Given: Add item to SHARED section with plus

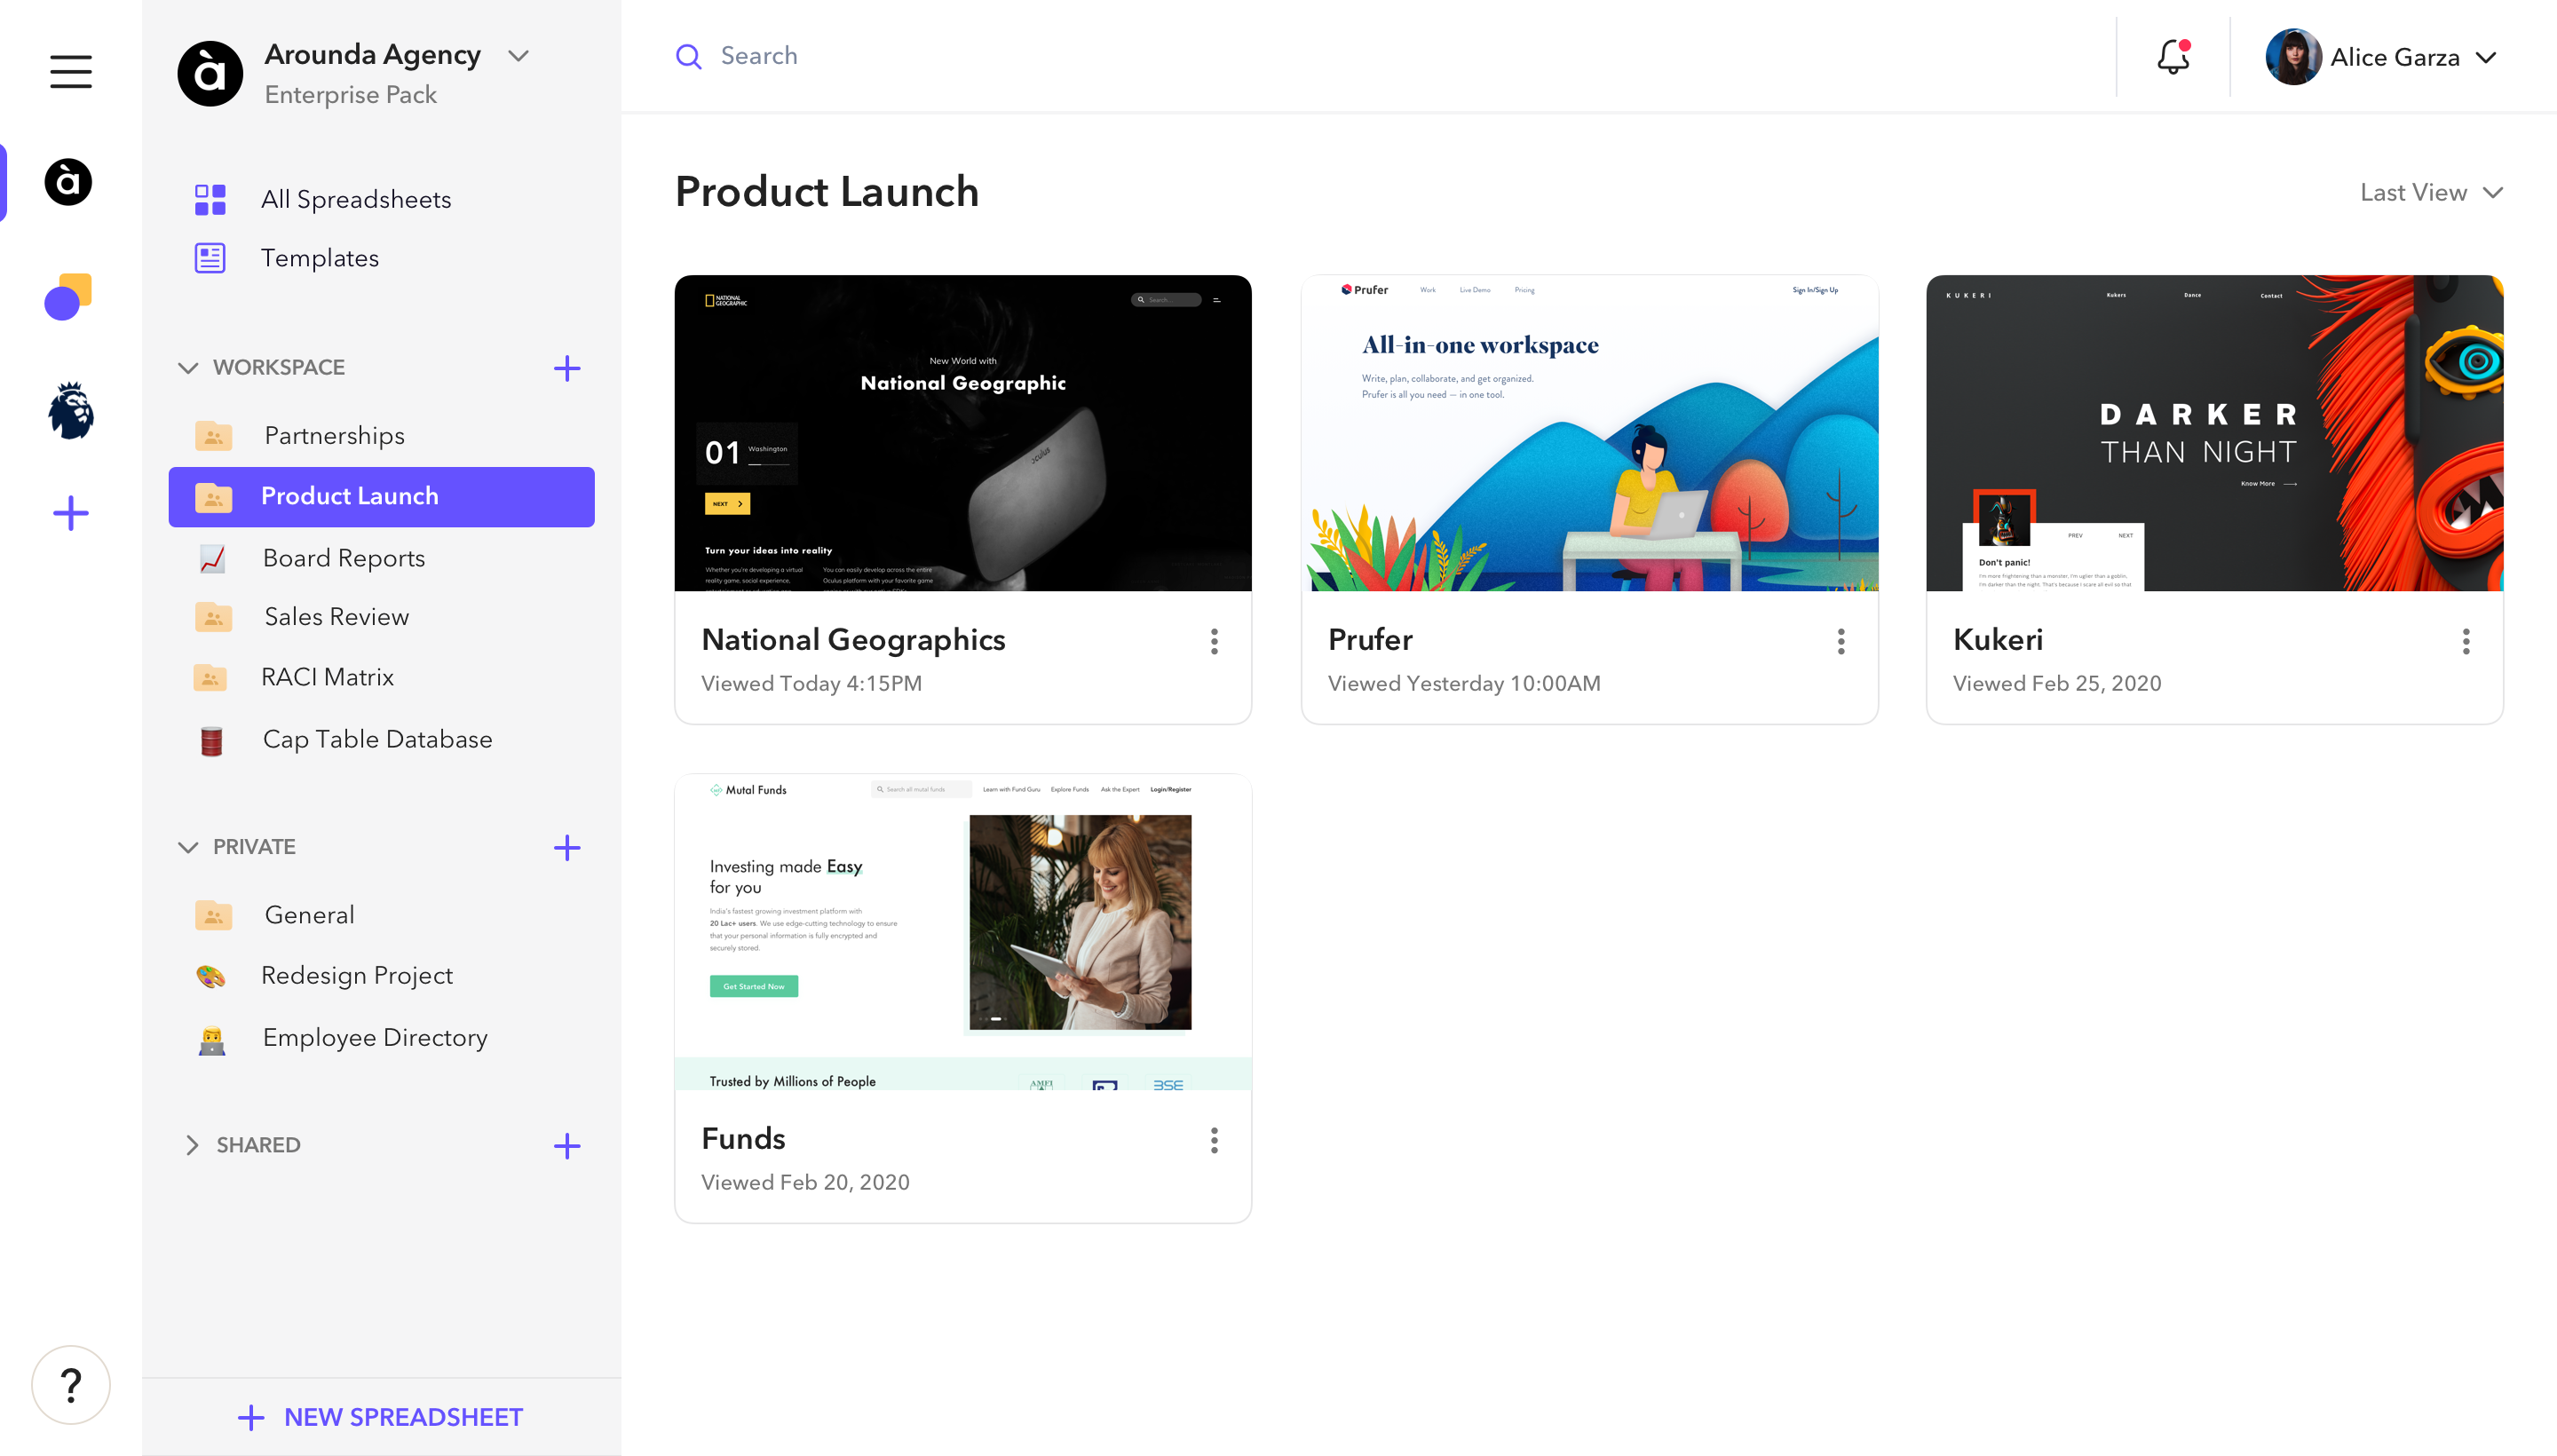Looking at the screenshot, I should (x=567, y=1146).
